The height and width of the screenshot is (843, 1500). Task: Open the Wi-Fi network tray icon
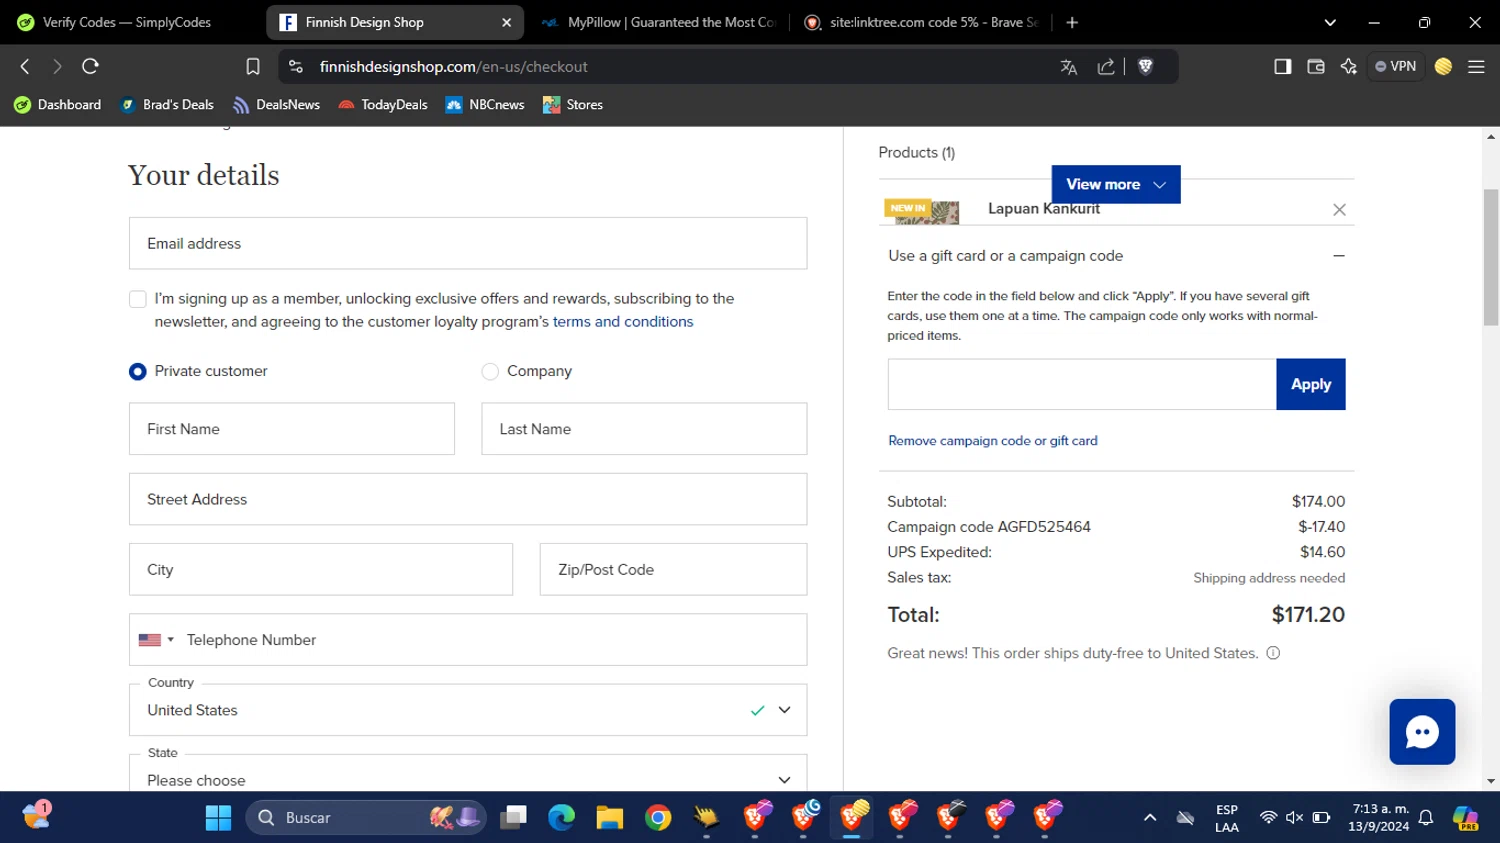pos(1268,818)
